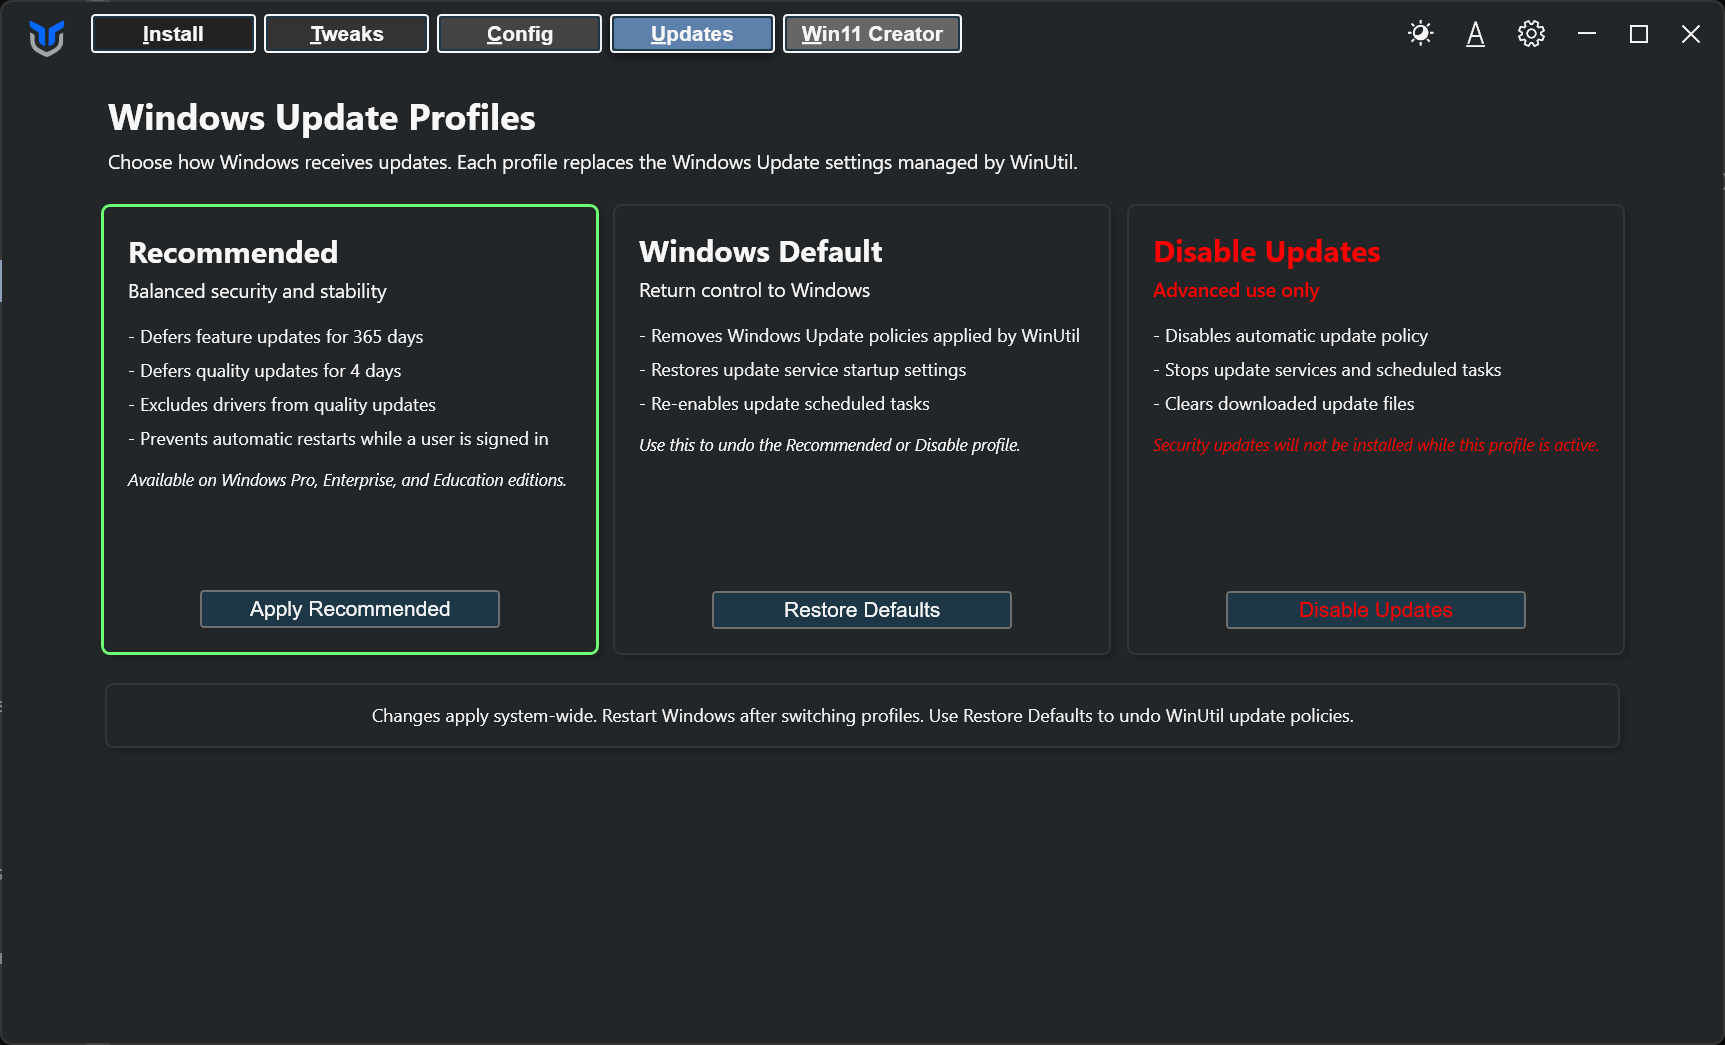
Task: Click 'Defers quality updates for 4 days'
Action: [x=265, y=371]
